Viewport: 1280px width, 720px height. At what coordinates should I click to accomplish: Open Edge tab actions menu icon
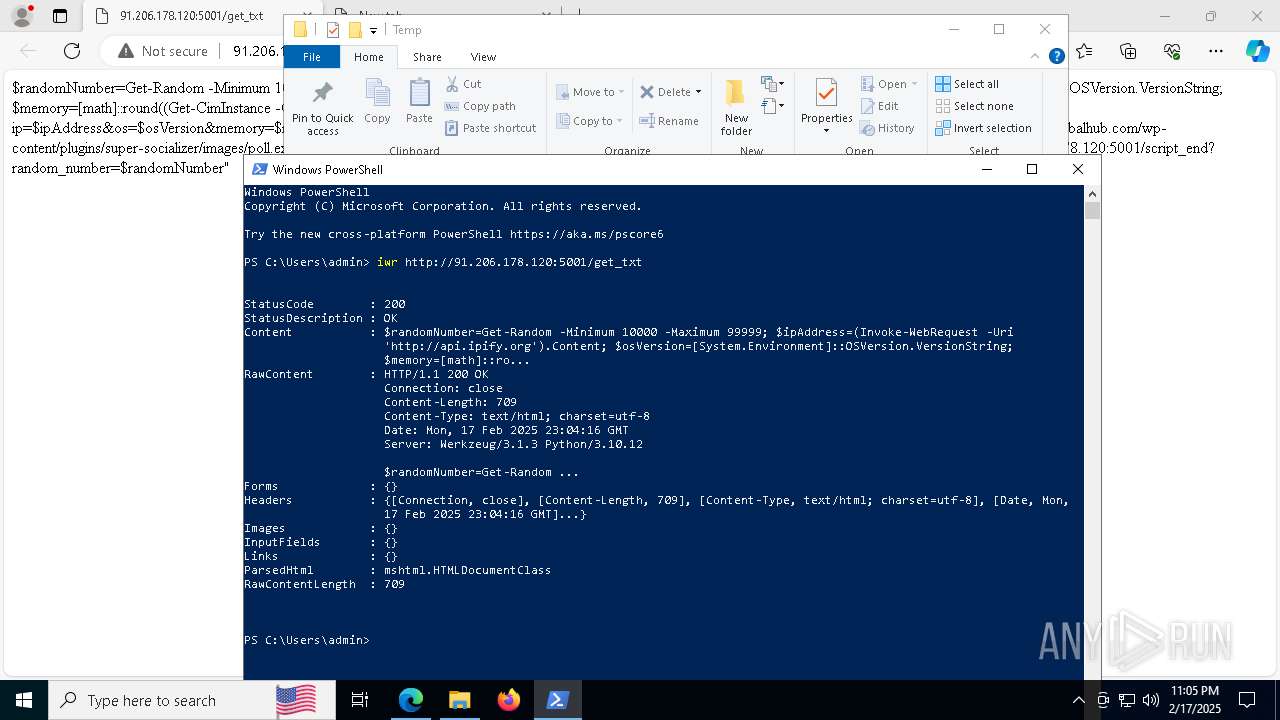pos(60,16)
